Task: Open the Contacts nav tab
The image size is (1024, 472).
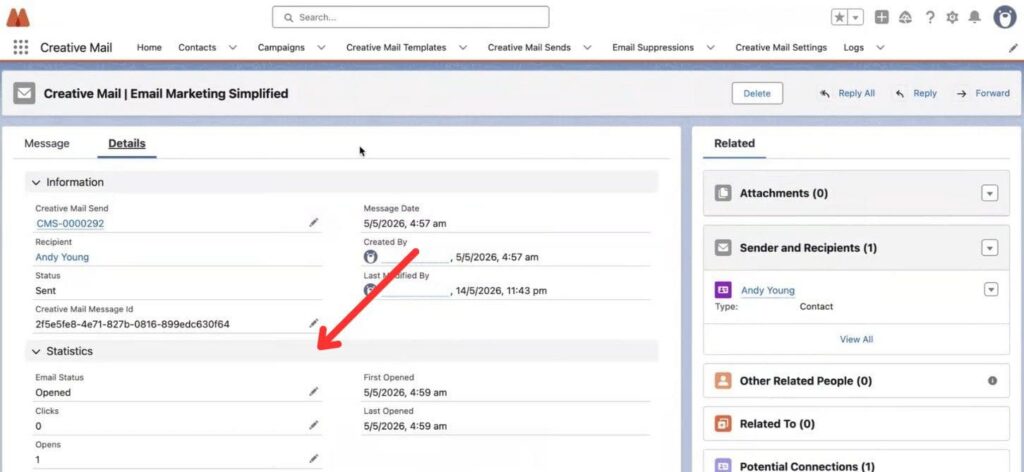Action: click(x=197, y=48)
